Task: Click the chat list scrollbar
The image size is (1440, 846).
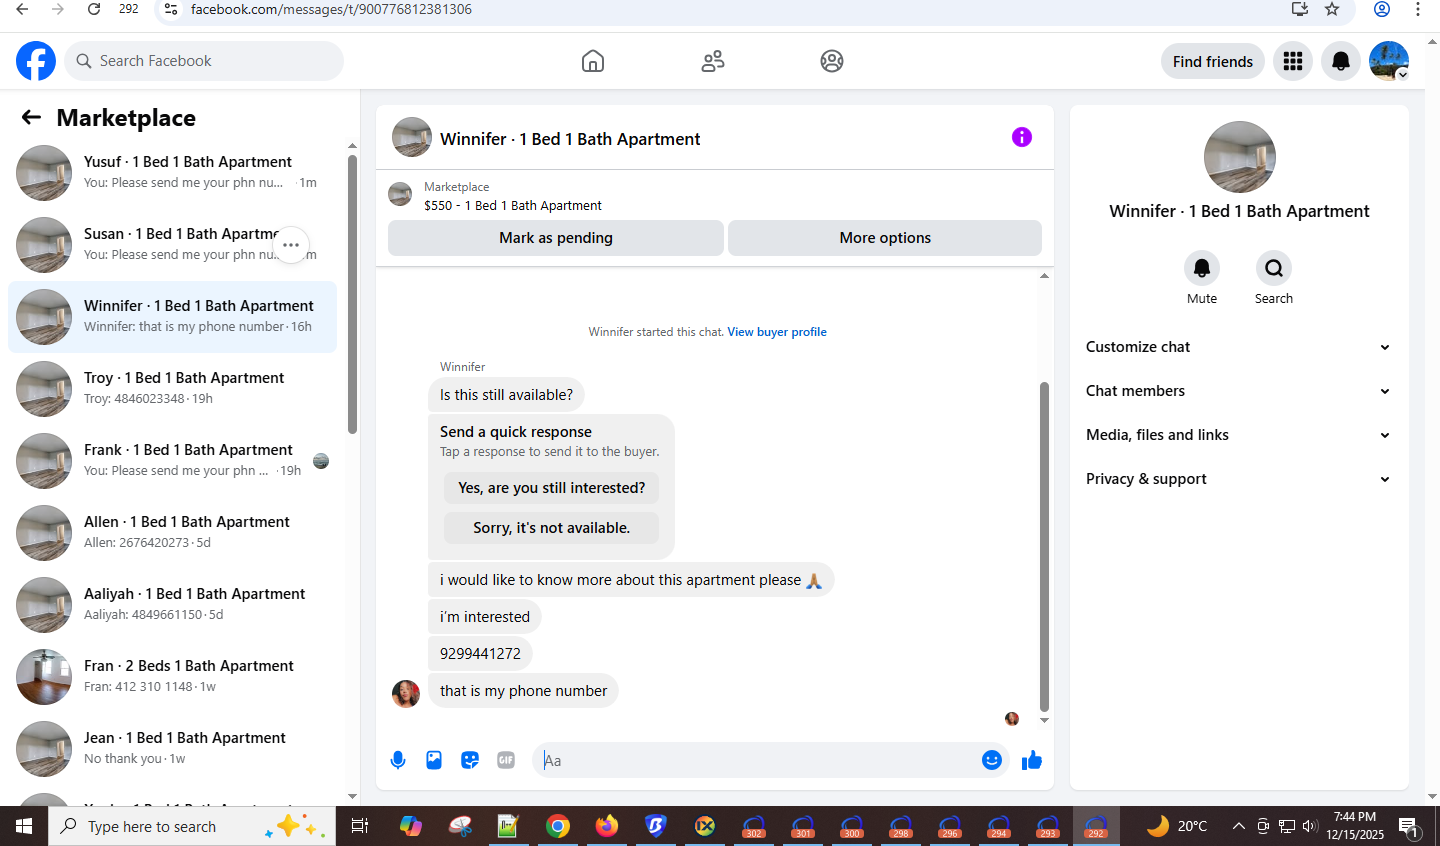Action: click(x=352, y=295)
